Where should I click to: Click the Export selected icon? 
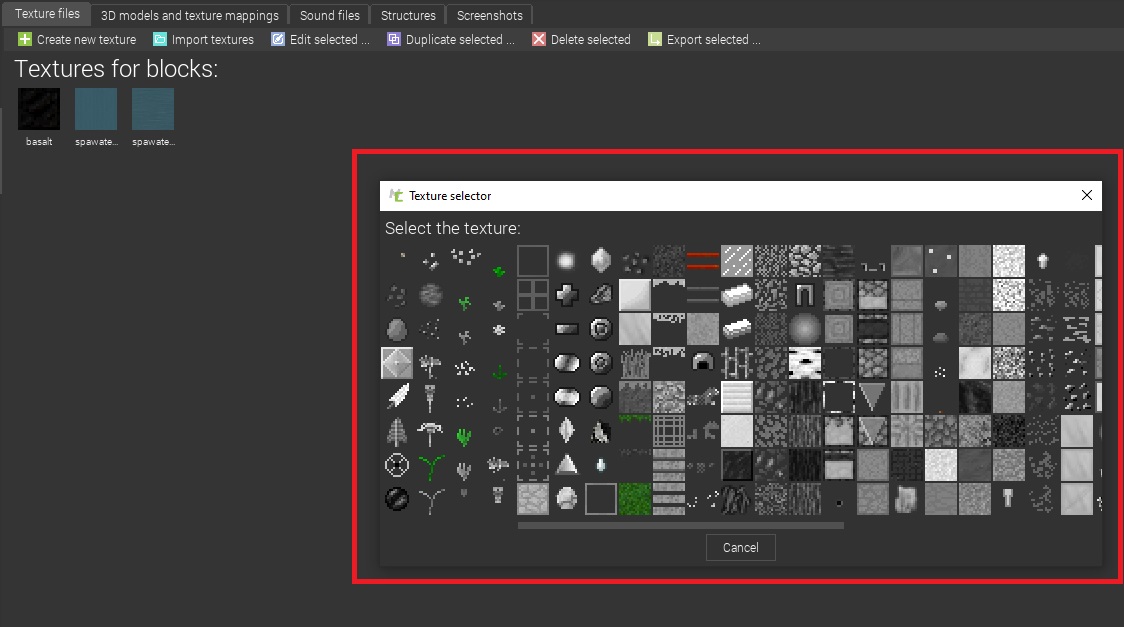pos(654,39)
